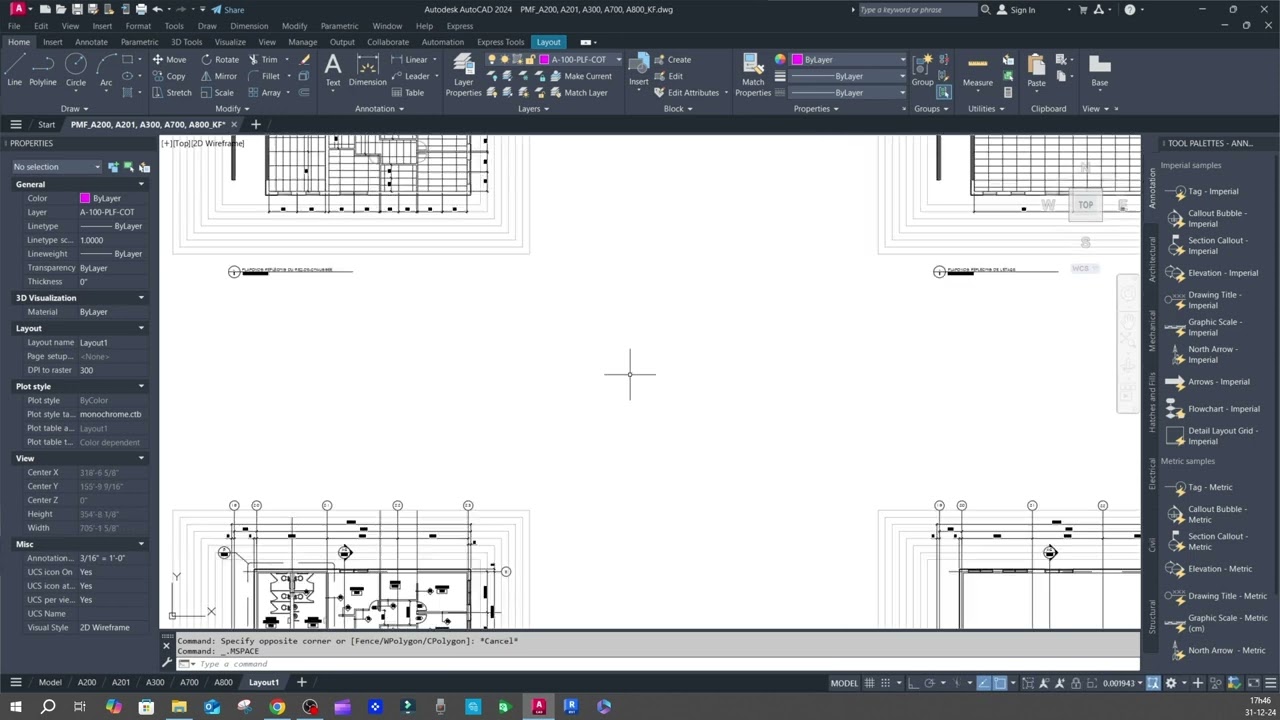Add a Linear dimension
The image size is (1280, 720).
coord(410,59)
